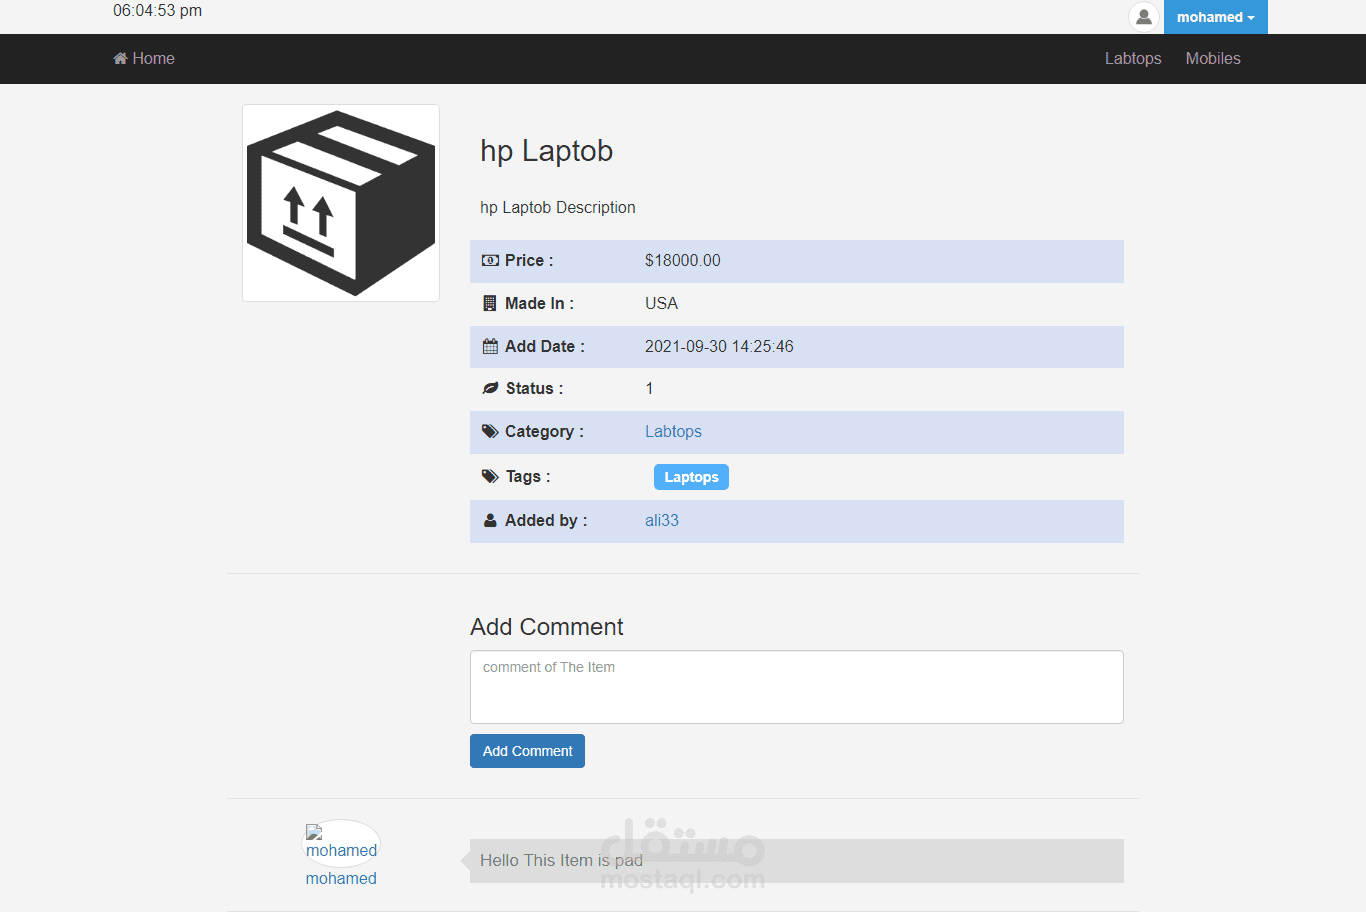Open the Labtops category link
Viewport: 1366px width, 912px height.
point(673,431)
